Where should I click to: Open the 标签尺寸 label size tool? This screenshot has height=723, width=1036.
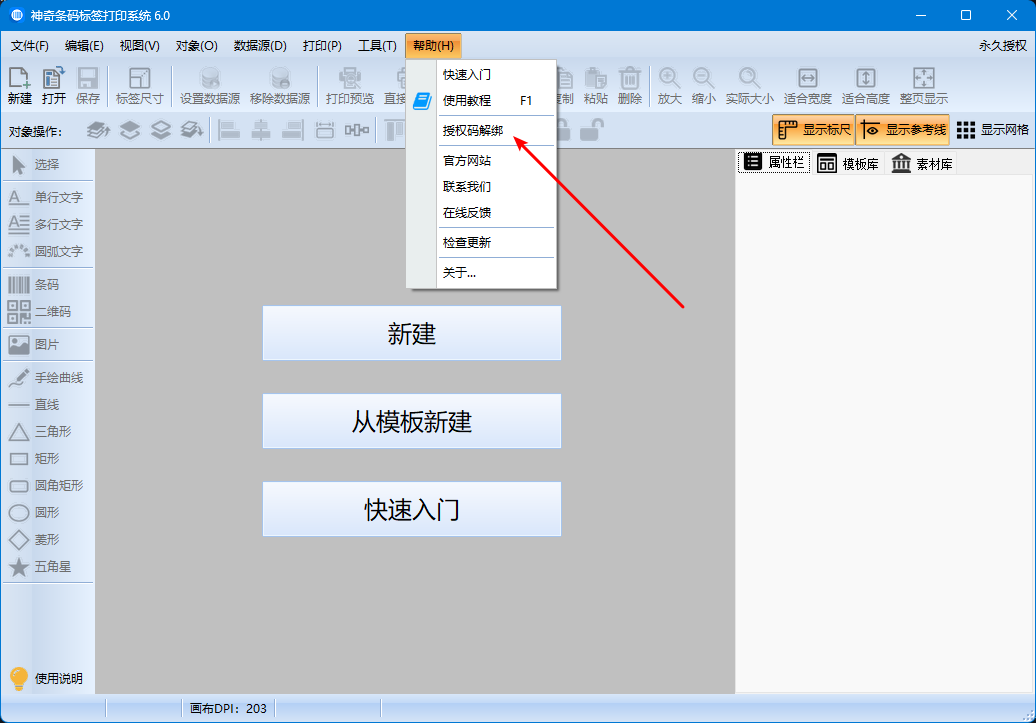point(139,86)
